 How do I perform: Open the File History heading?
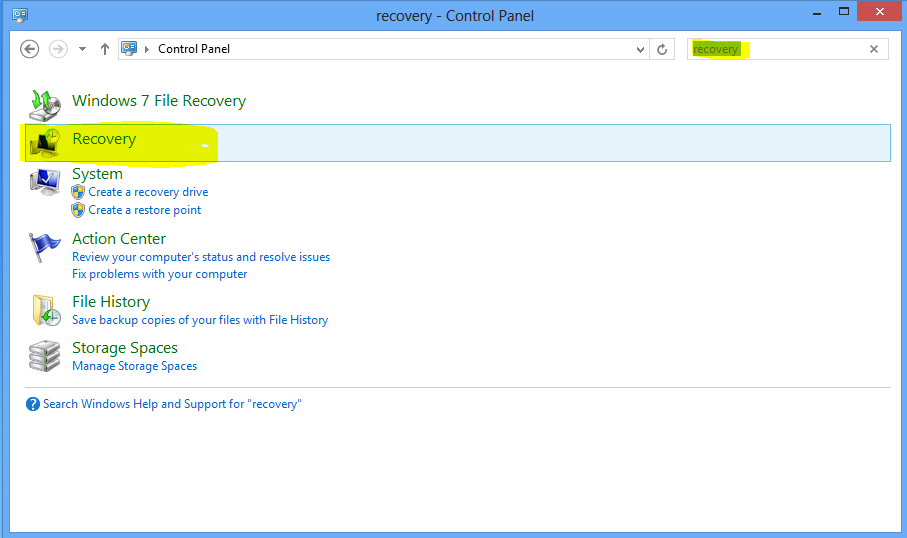point(111,301)
